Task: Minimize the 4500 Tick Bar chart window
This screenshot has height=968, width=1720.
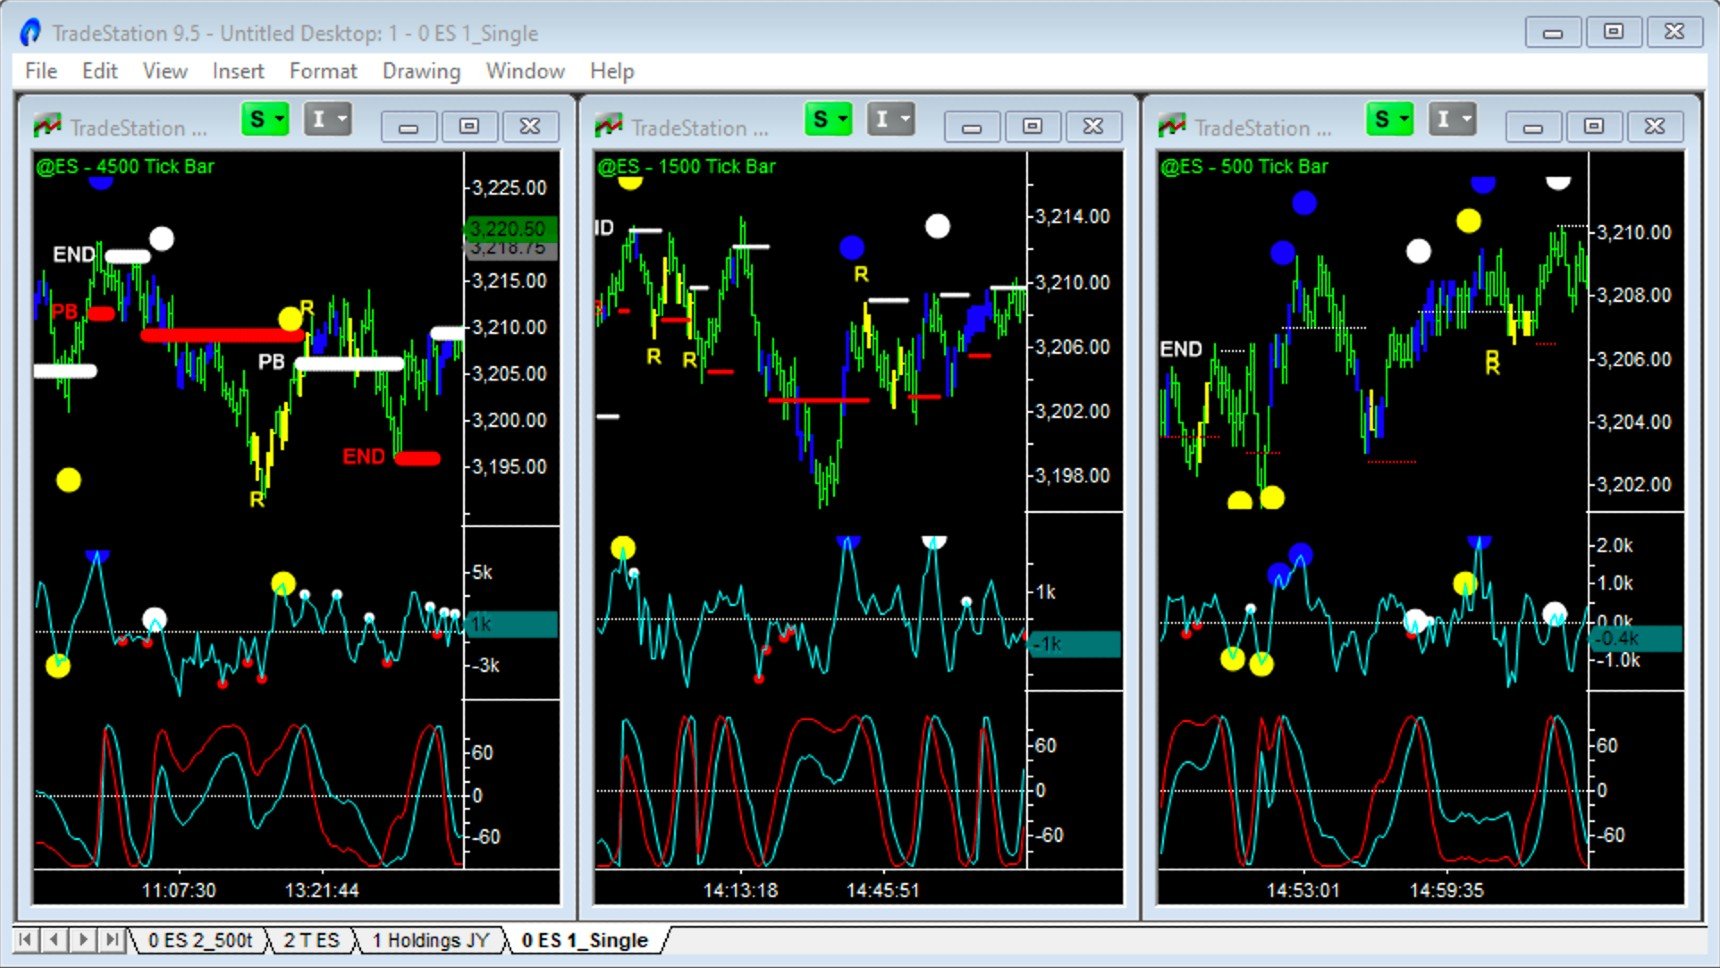Action: pos(408,127)
